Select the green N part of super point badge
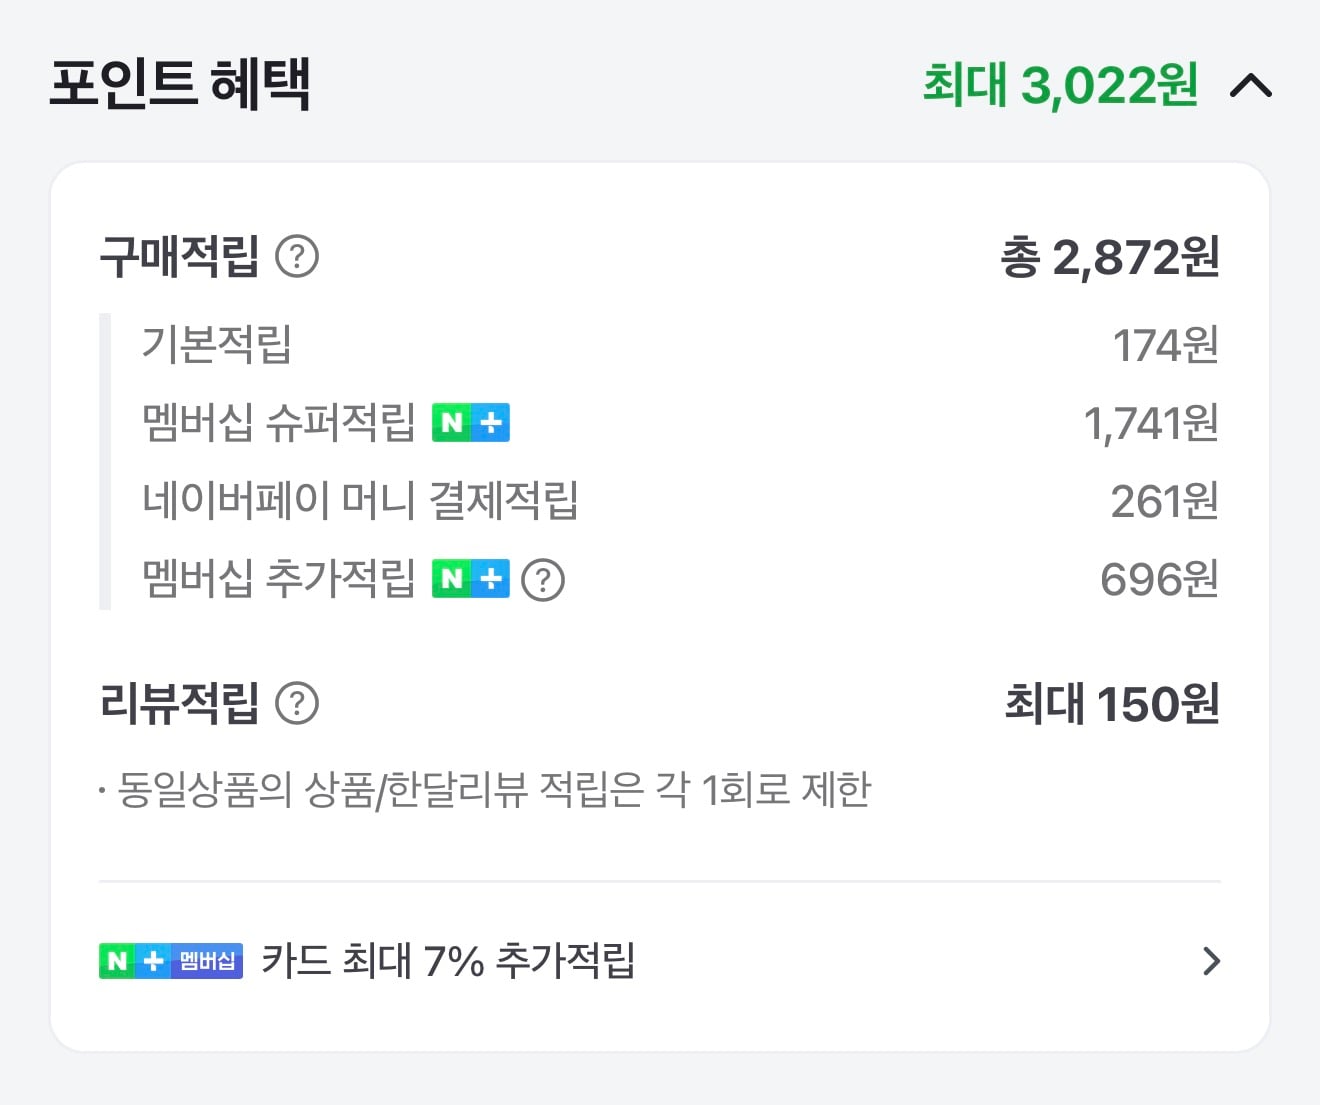This screenshot has width=1320, height=1105. [x=452, y=422]
